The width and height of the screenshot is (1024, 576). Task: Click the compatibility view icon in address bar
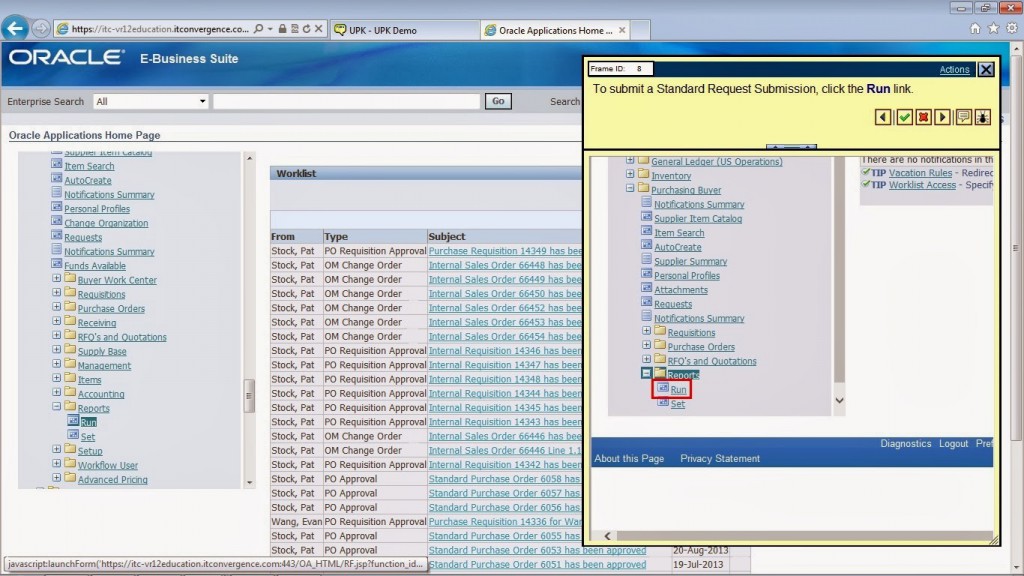tap(295, 29)
